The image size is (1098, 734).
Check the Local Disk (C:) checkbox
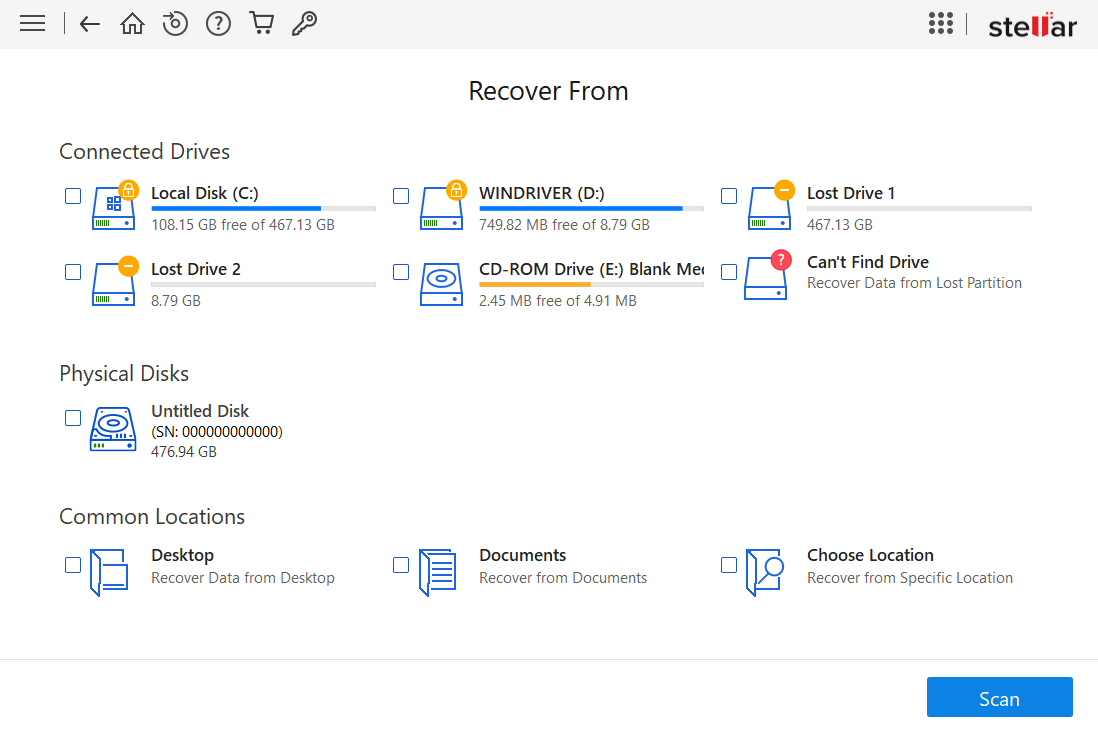click(x=73, y=196)
